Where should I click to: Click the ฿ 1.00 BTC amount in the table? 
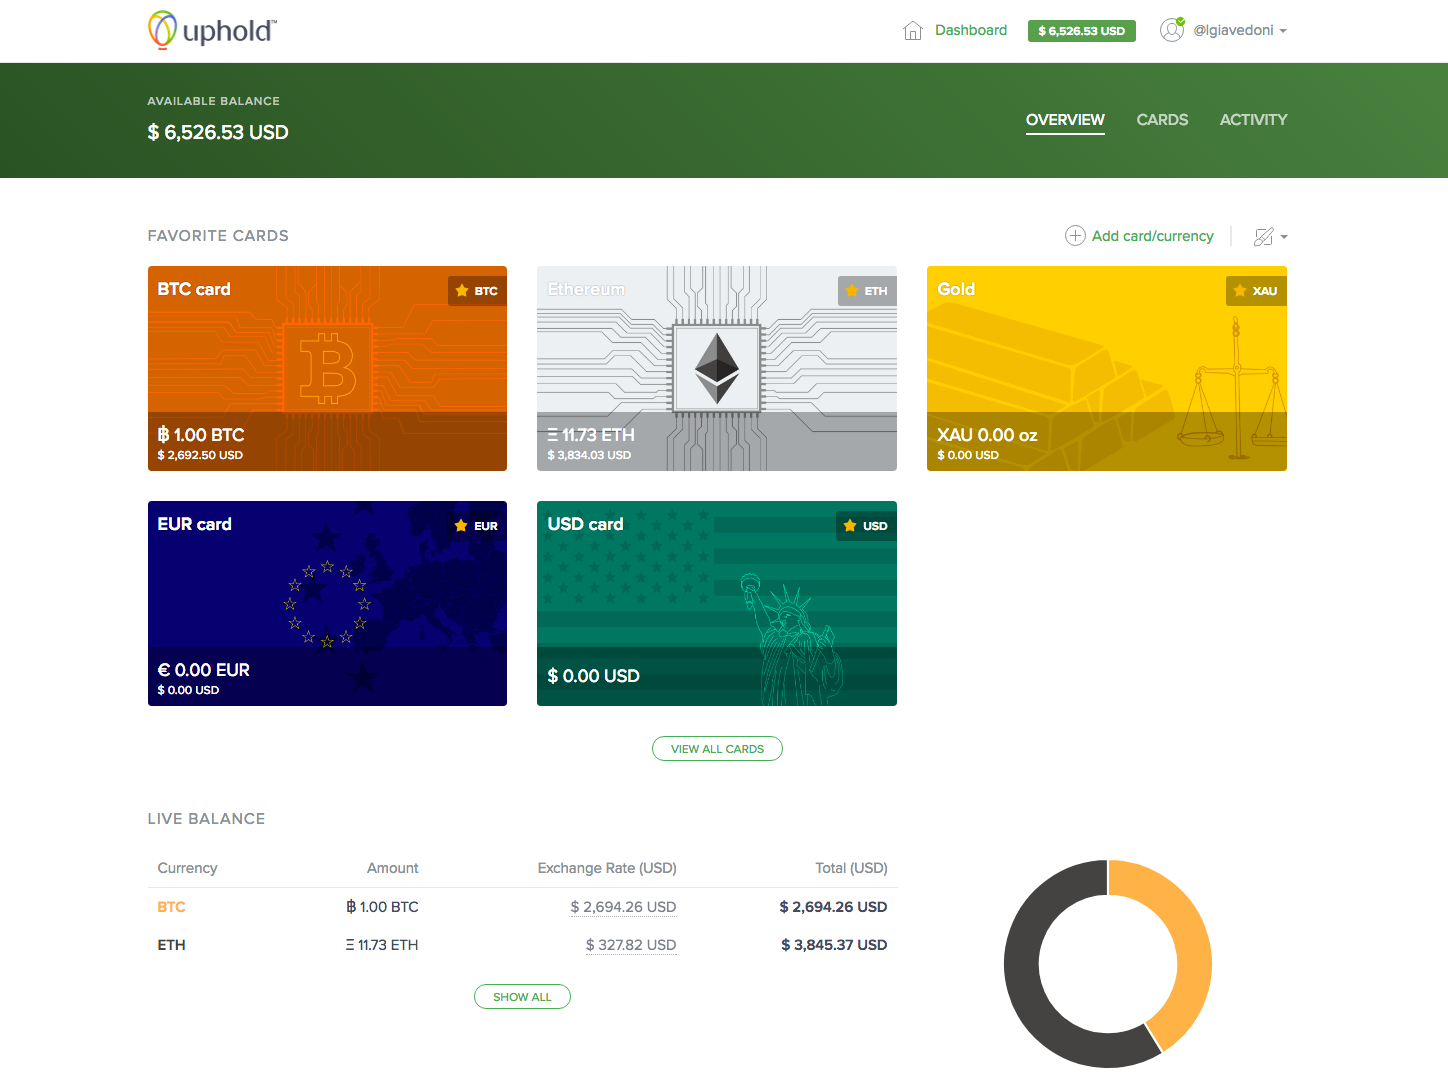click(382, 907)
